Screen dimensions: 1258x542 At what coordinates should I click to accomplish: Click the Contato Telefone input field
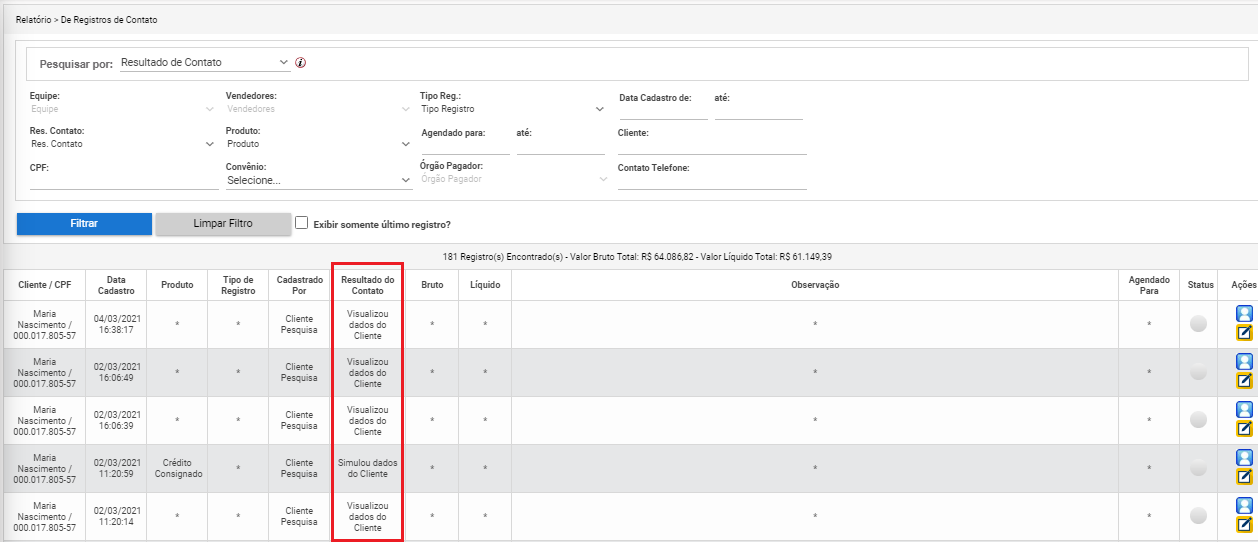712,182
